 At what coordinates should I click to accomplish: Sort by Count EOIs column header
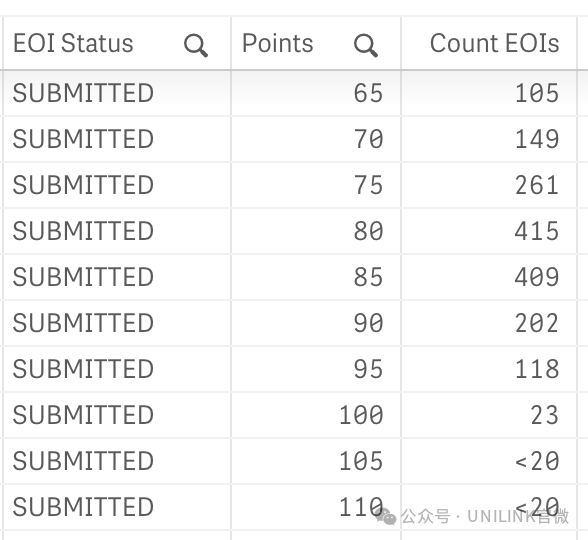495,43
